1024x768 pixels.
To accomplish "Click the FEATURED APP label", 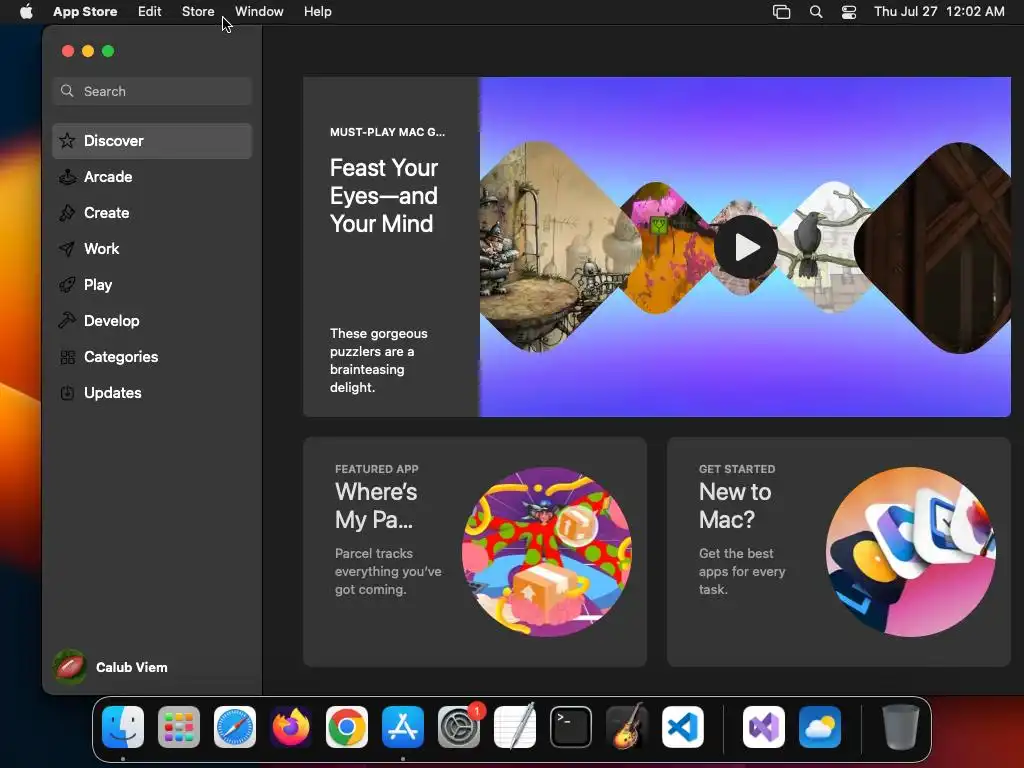I will 377,469.
